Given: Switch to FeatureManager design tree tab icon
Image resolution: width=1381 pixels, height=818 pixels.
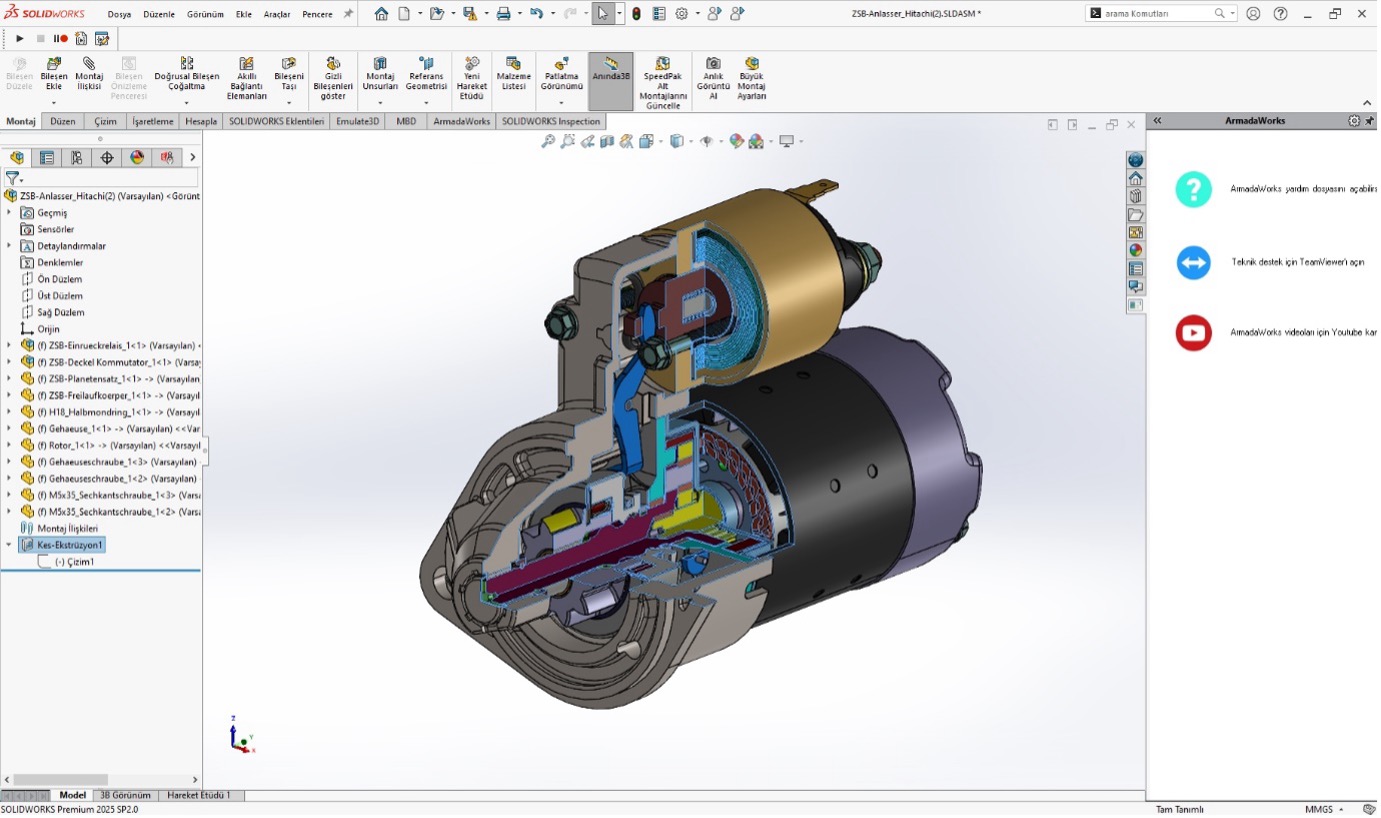Looking at the screenshot, I should click(x=17, y=158).
